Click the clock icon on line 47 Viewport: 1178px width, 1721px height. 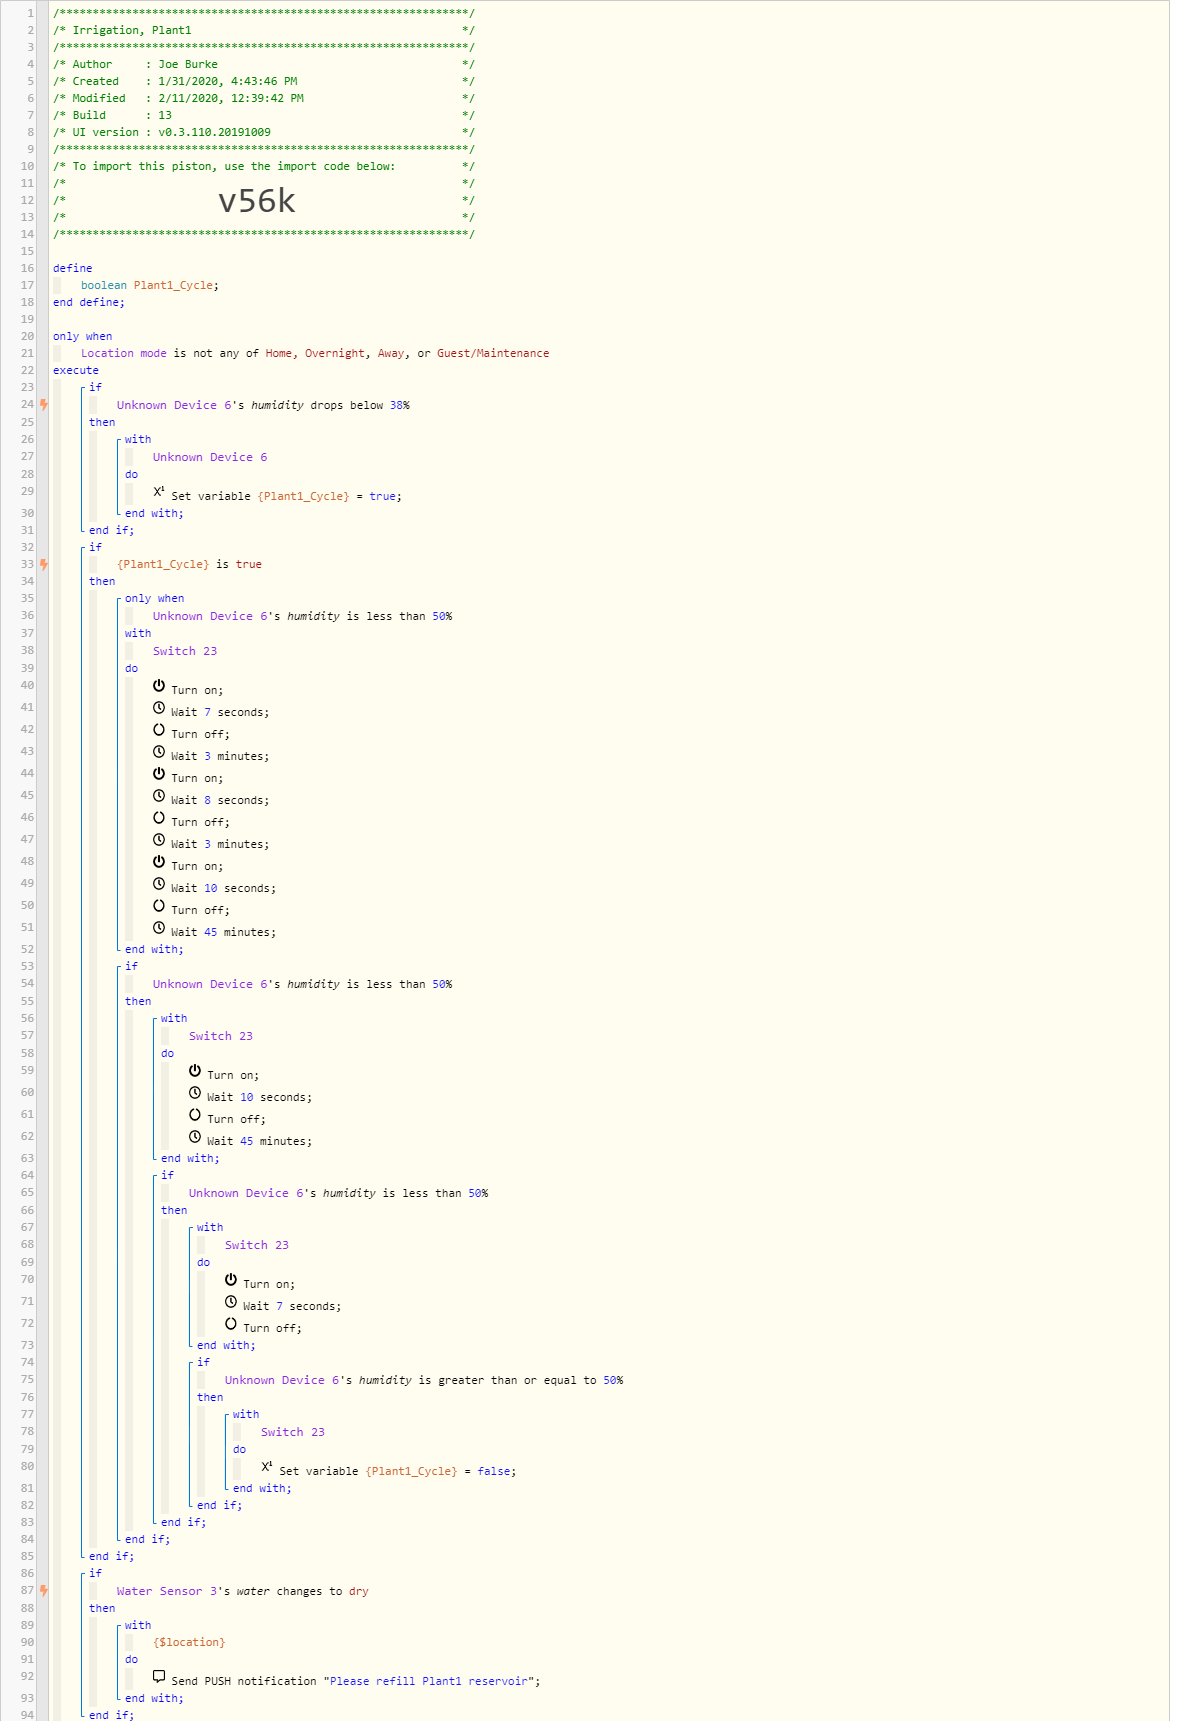tap(159, 840)
